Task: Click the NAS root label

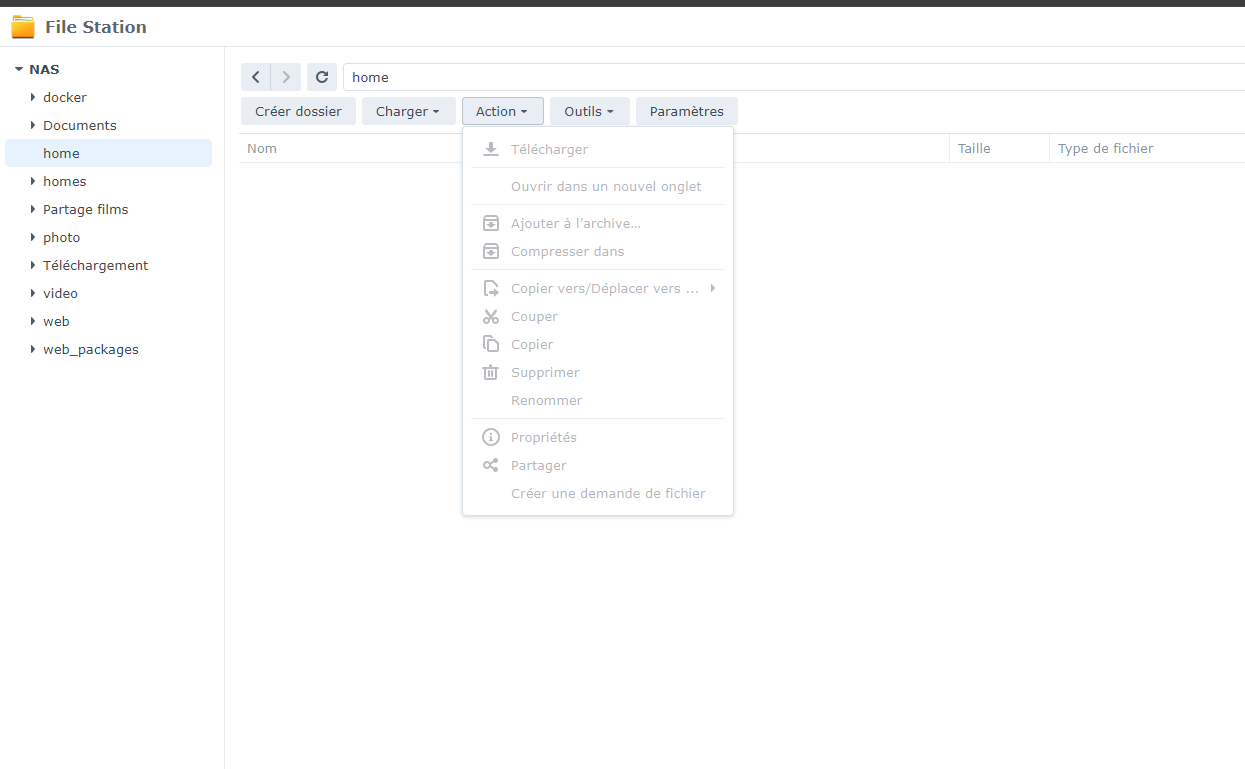Action: 44,70
